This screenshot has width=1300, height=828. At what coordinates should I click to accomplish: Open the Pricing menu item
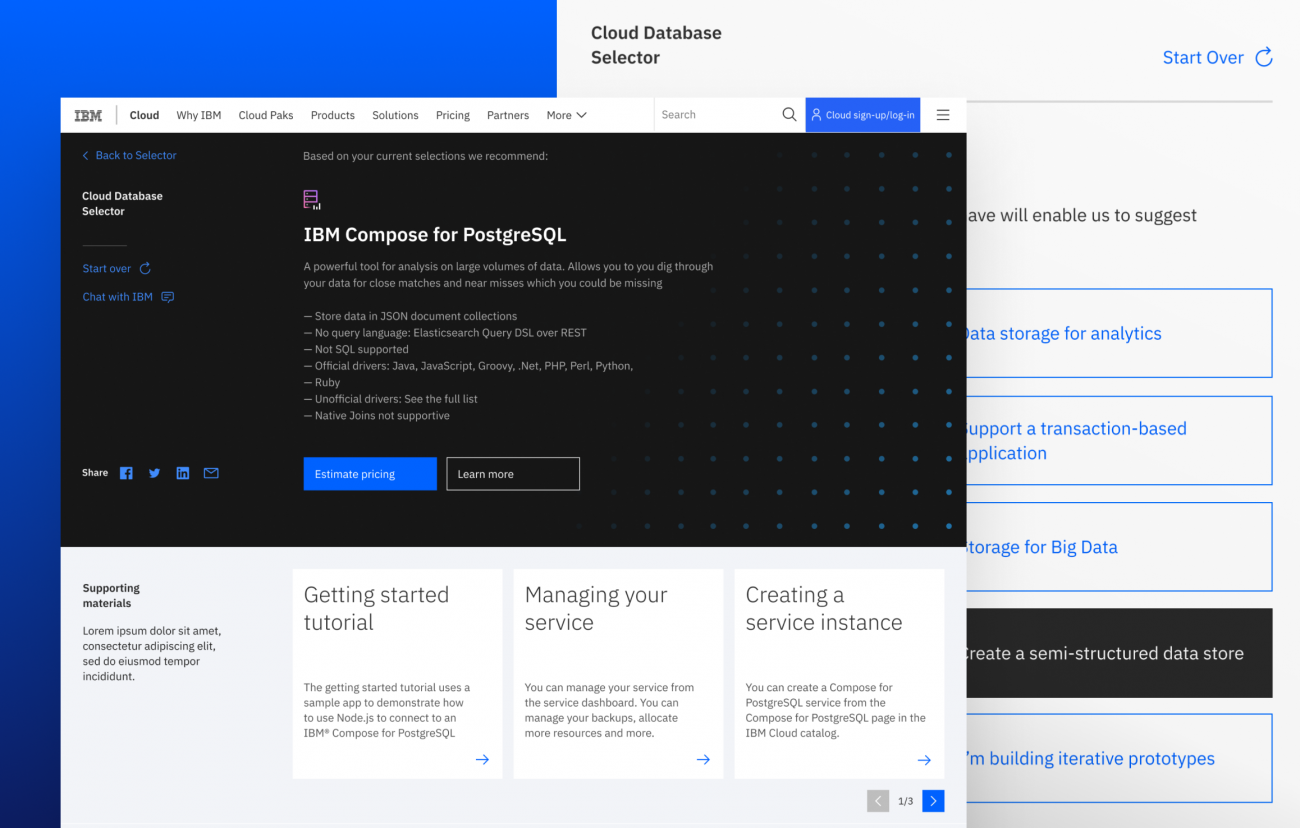click(453, 115)
